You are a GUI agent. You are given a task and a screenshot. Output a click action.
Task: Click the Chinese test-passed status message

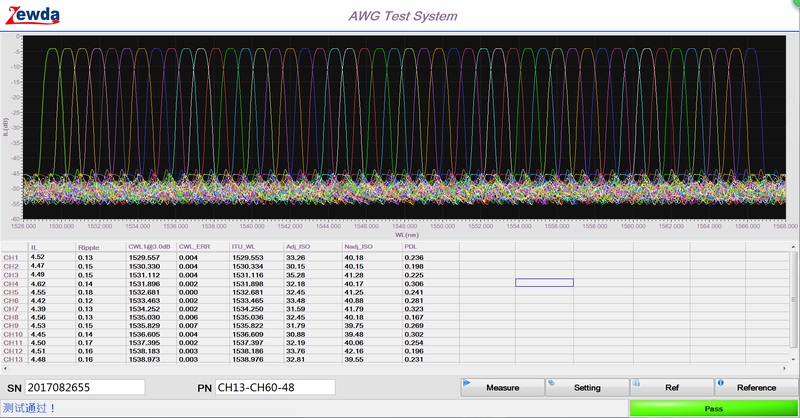(x=29, y=408)
